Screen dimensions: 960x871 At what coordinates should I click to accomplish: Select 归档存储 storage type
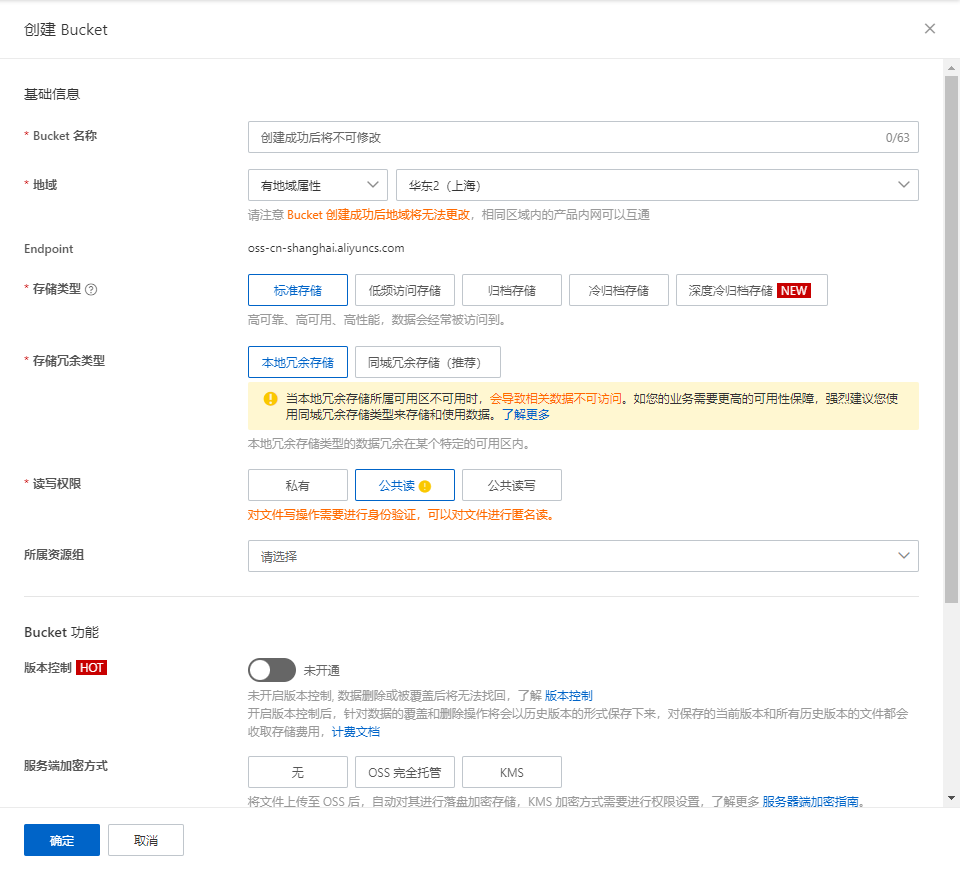511,290
